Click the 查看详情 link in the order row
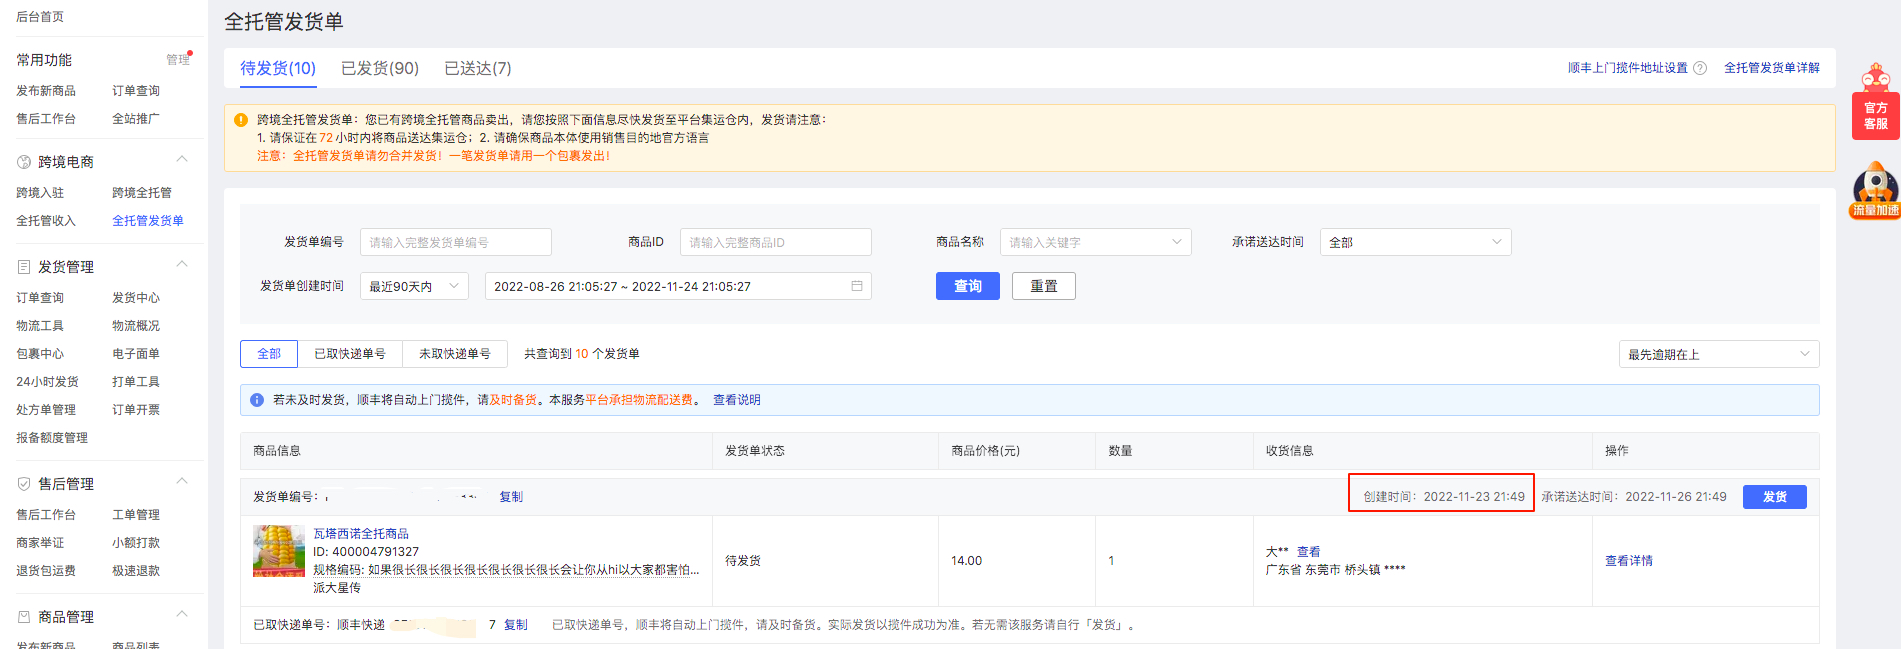 click(x=1628, y=561)
